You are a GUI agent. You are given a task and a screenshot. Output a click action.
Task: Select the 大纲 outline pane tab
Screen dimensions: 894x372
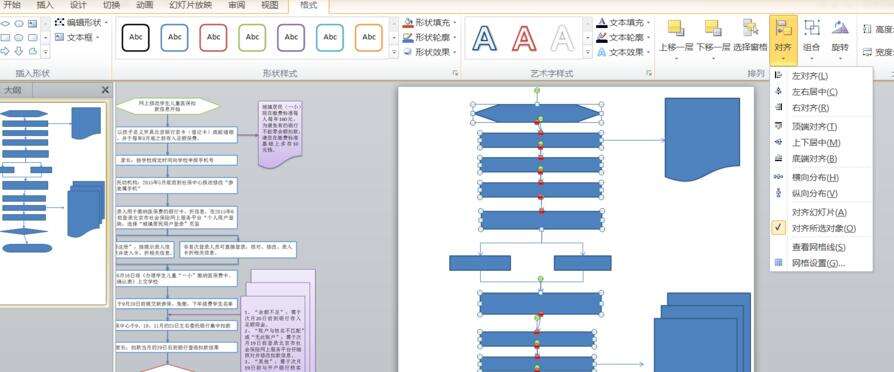(x=13, y=90)
